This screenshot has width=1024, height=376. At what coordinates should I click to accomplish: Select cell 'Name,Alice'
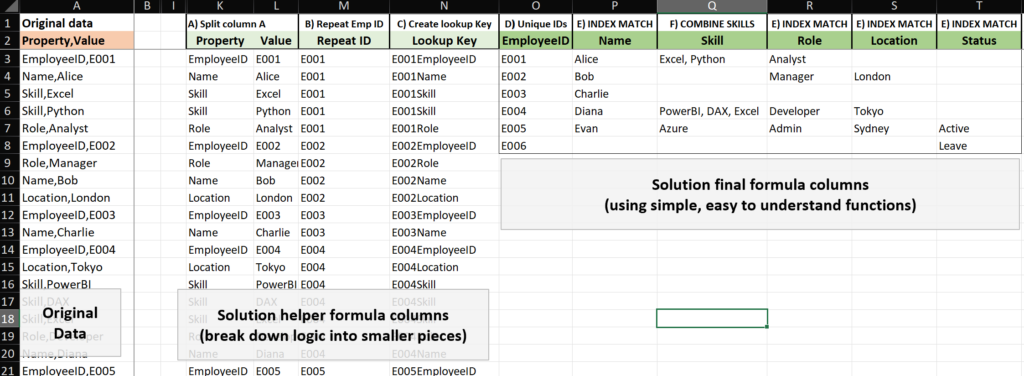click(76, 76)
